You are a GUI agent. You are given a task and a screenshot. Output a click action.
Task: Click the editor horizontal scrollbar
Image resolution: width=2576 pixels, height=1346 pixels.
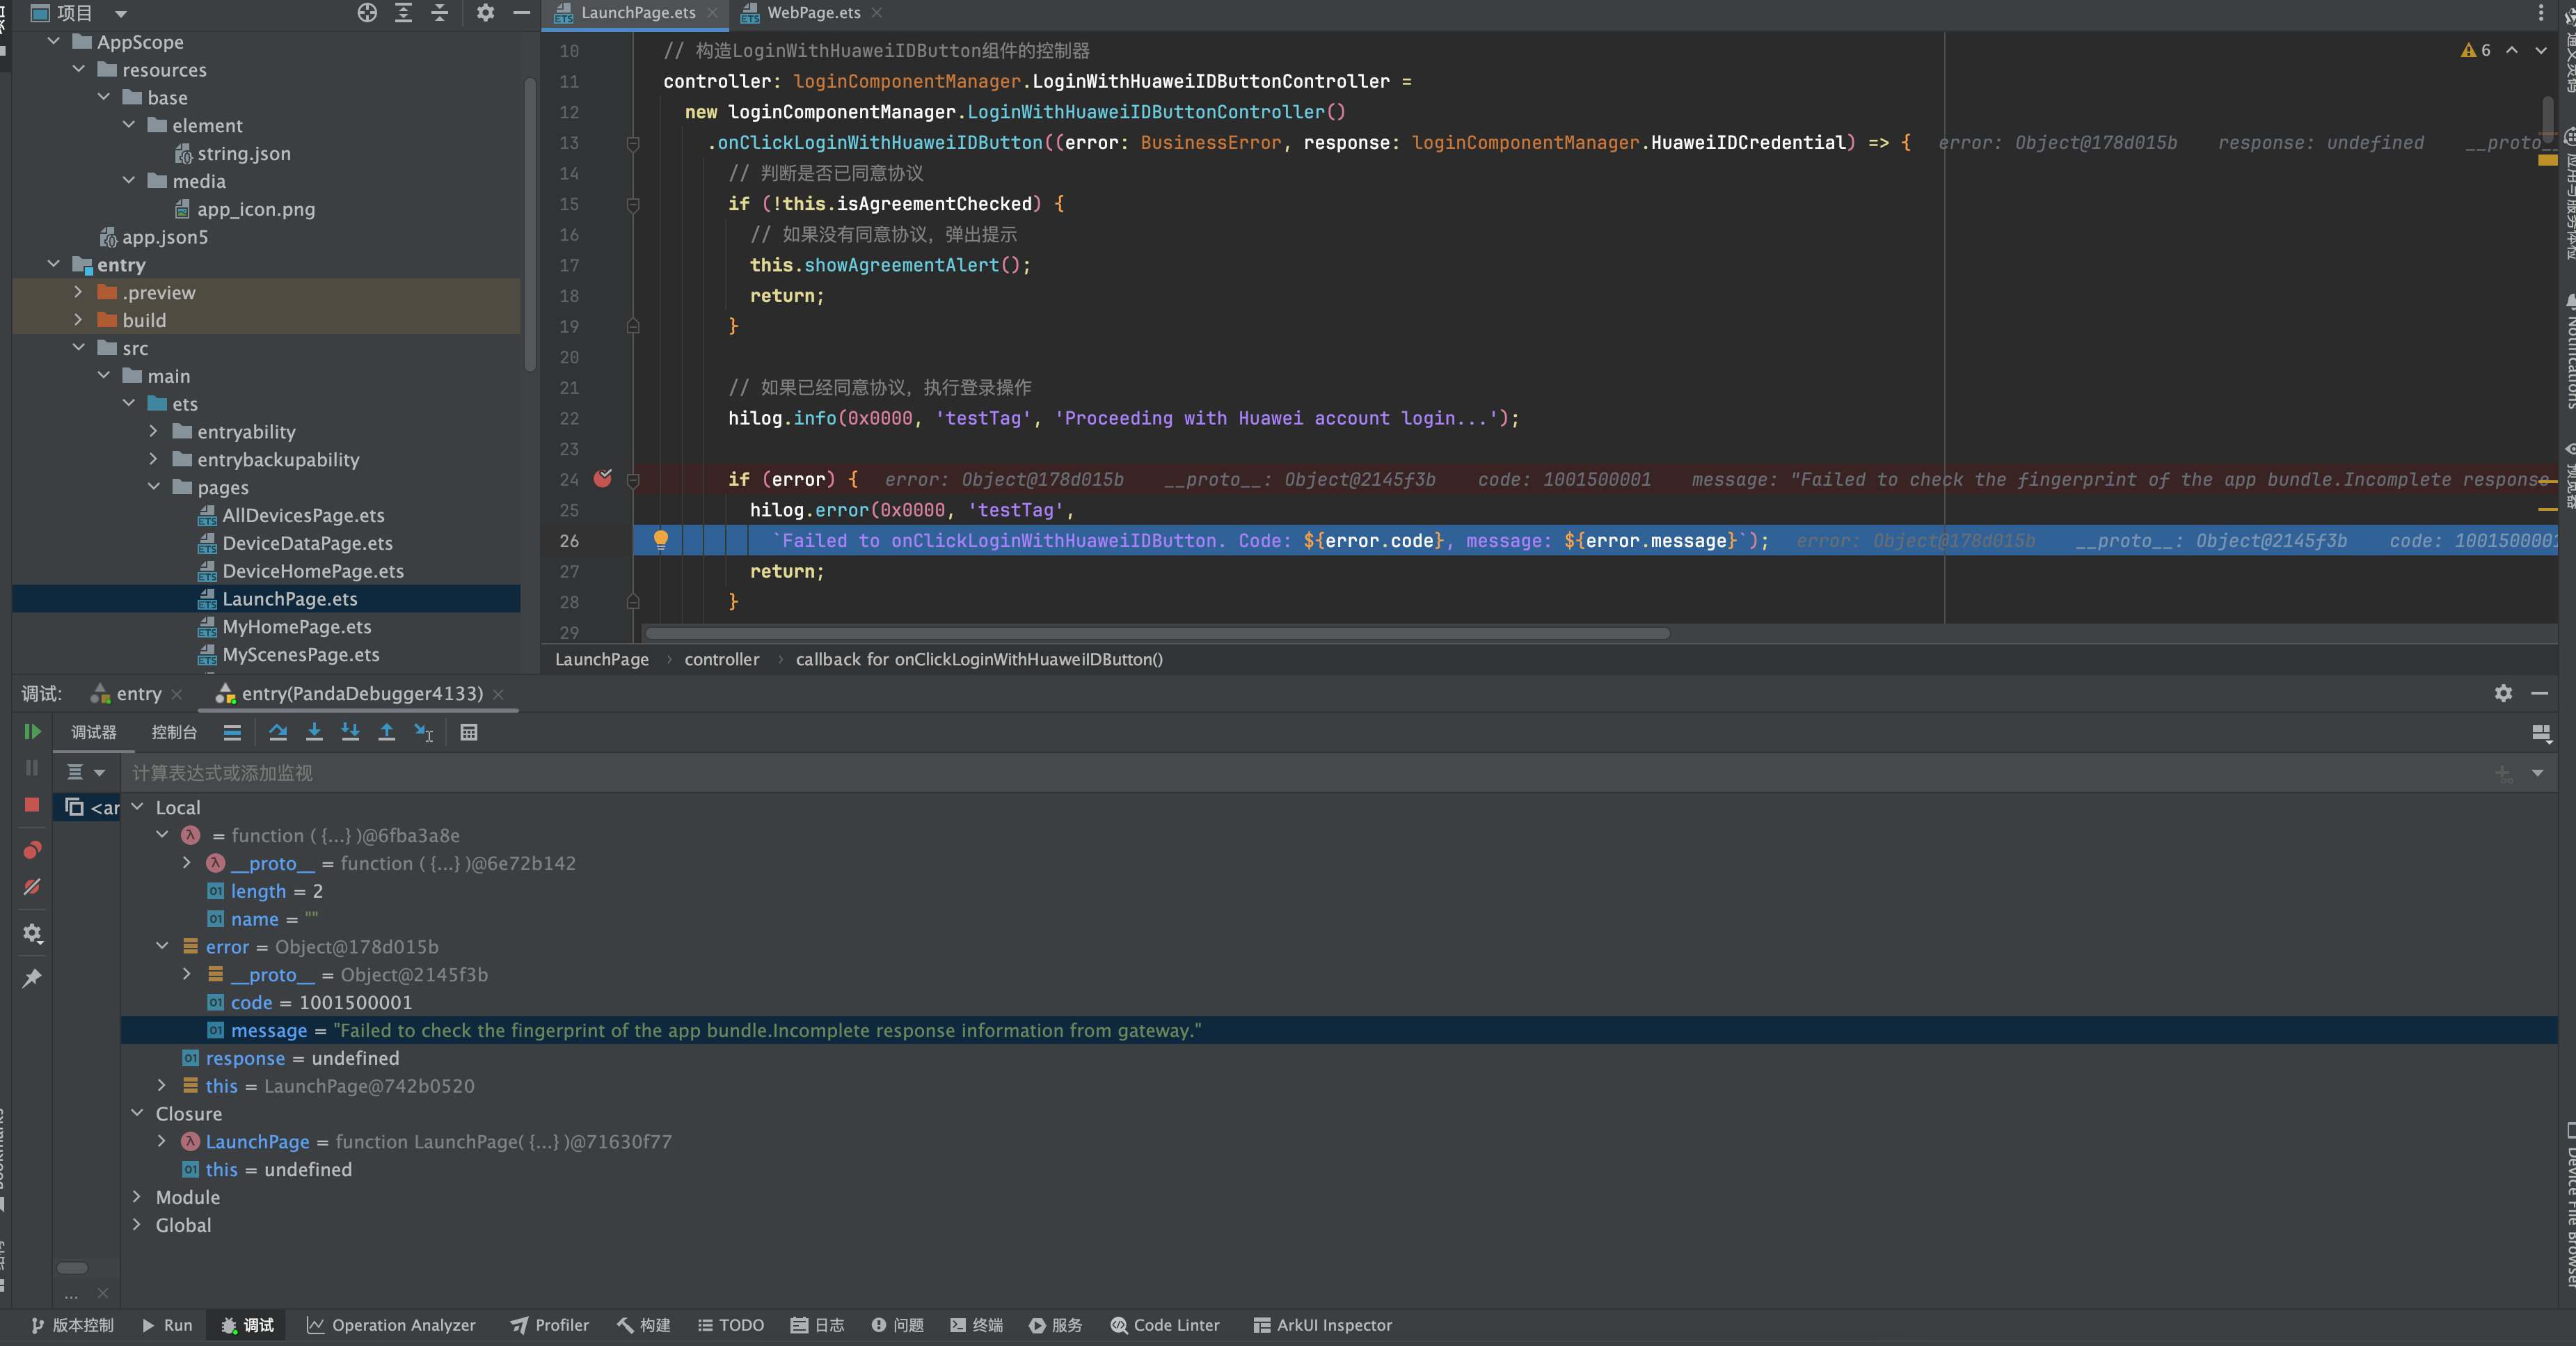point(1157,633)
